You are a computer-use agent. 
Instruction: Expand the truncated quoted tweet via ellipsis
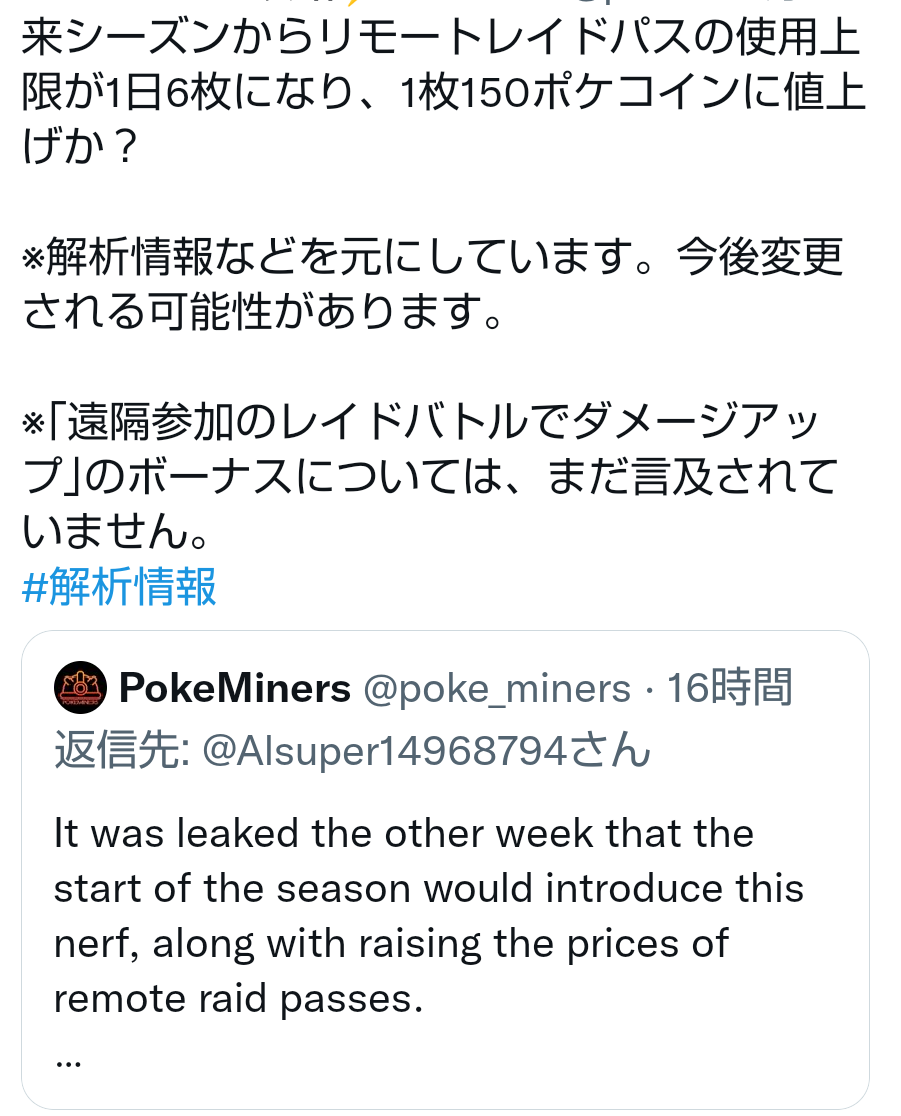(68, 1059)
